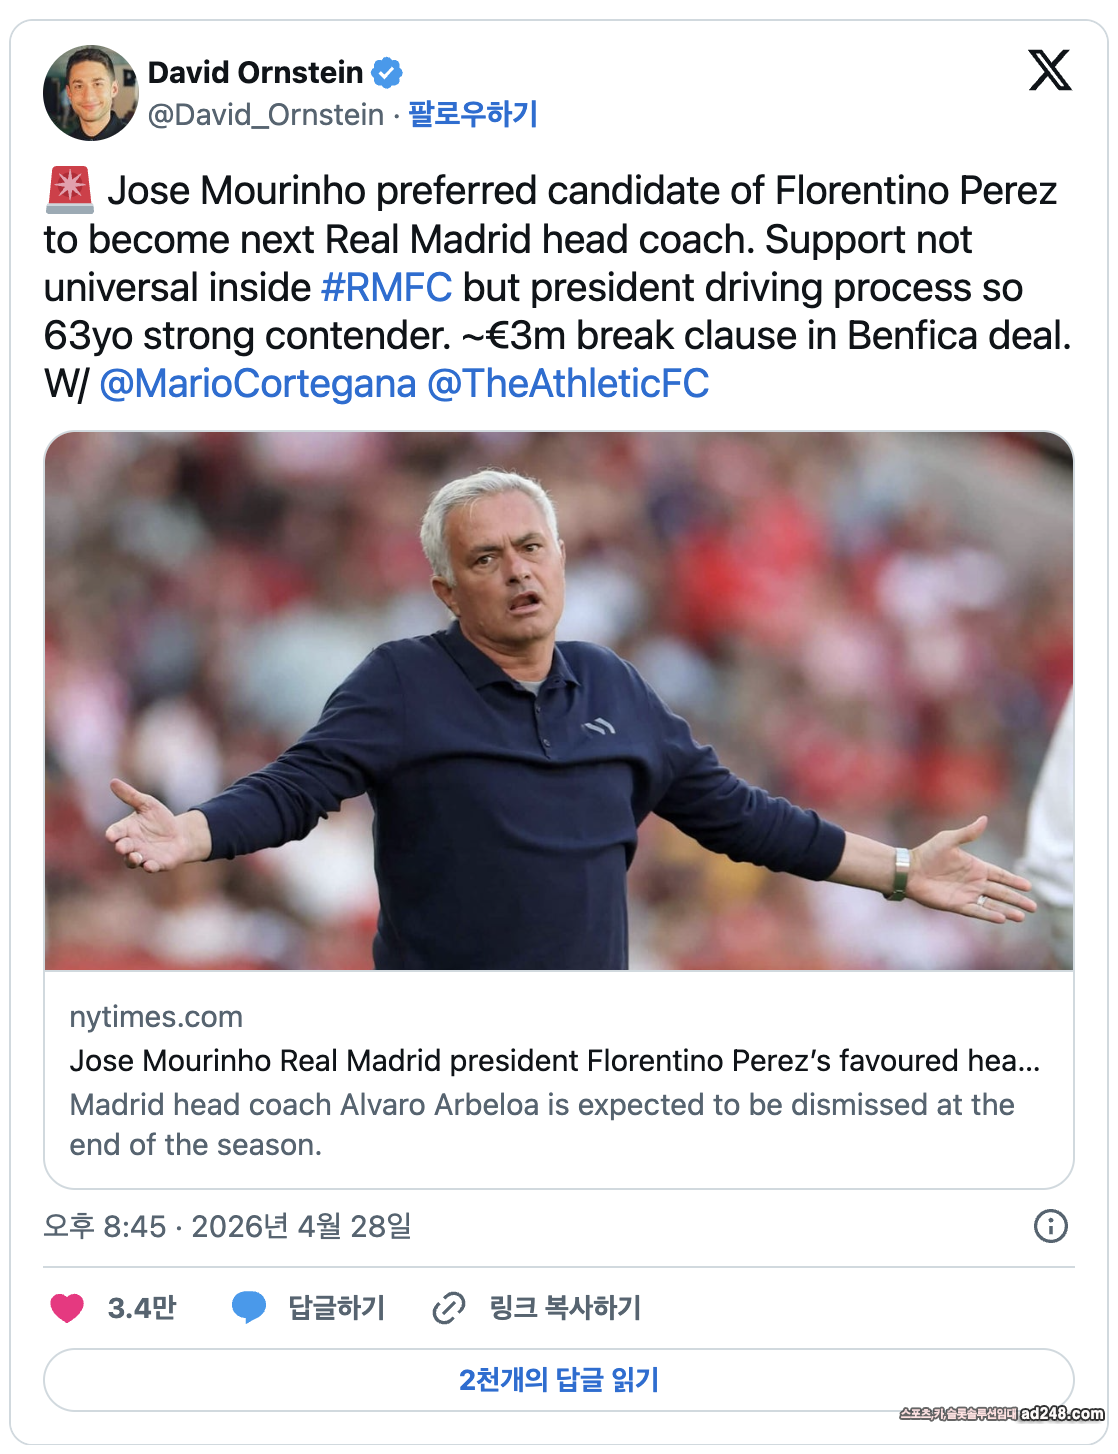Follow David Ornstein via 팔로우하기 link

coord(473,114)
